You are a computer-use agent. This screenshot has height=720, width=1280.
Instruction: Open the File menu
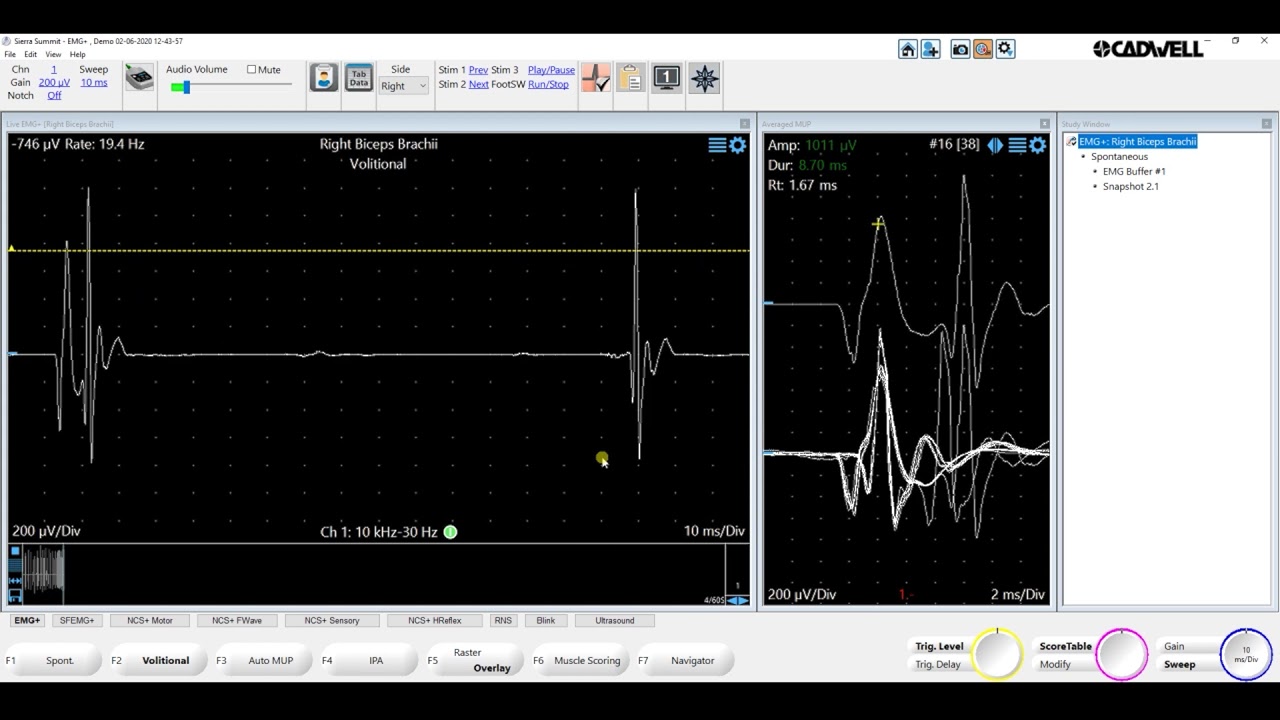[10, 54]
